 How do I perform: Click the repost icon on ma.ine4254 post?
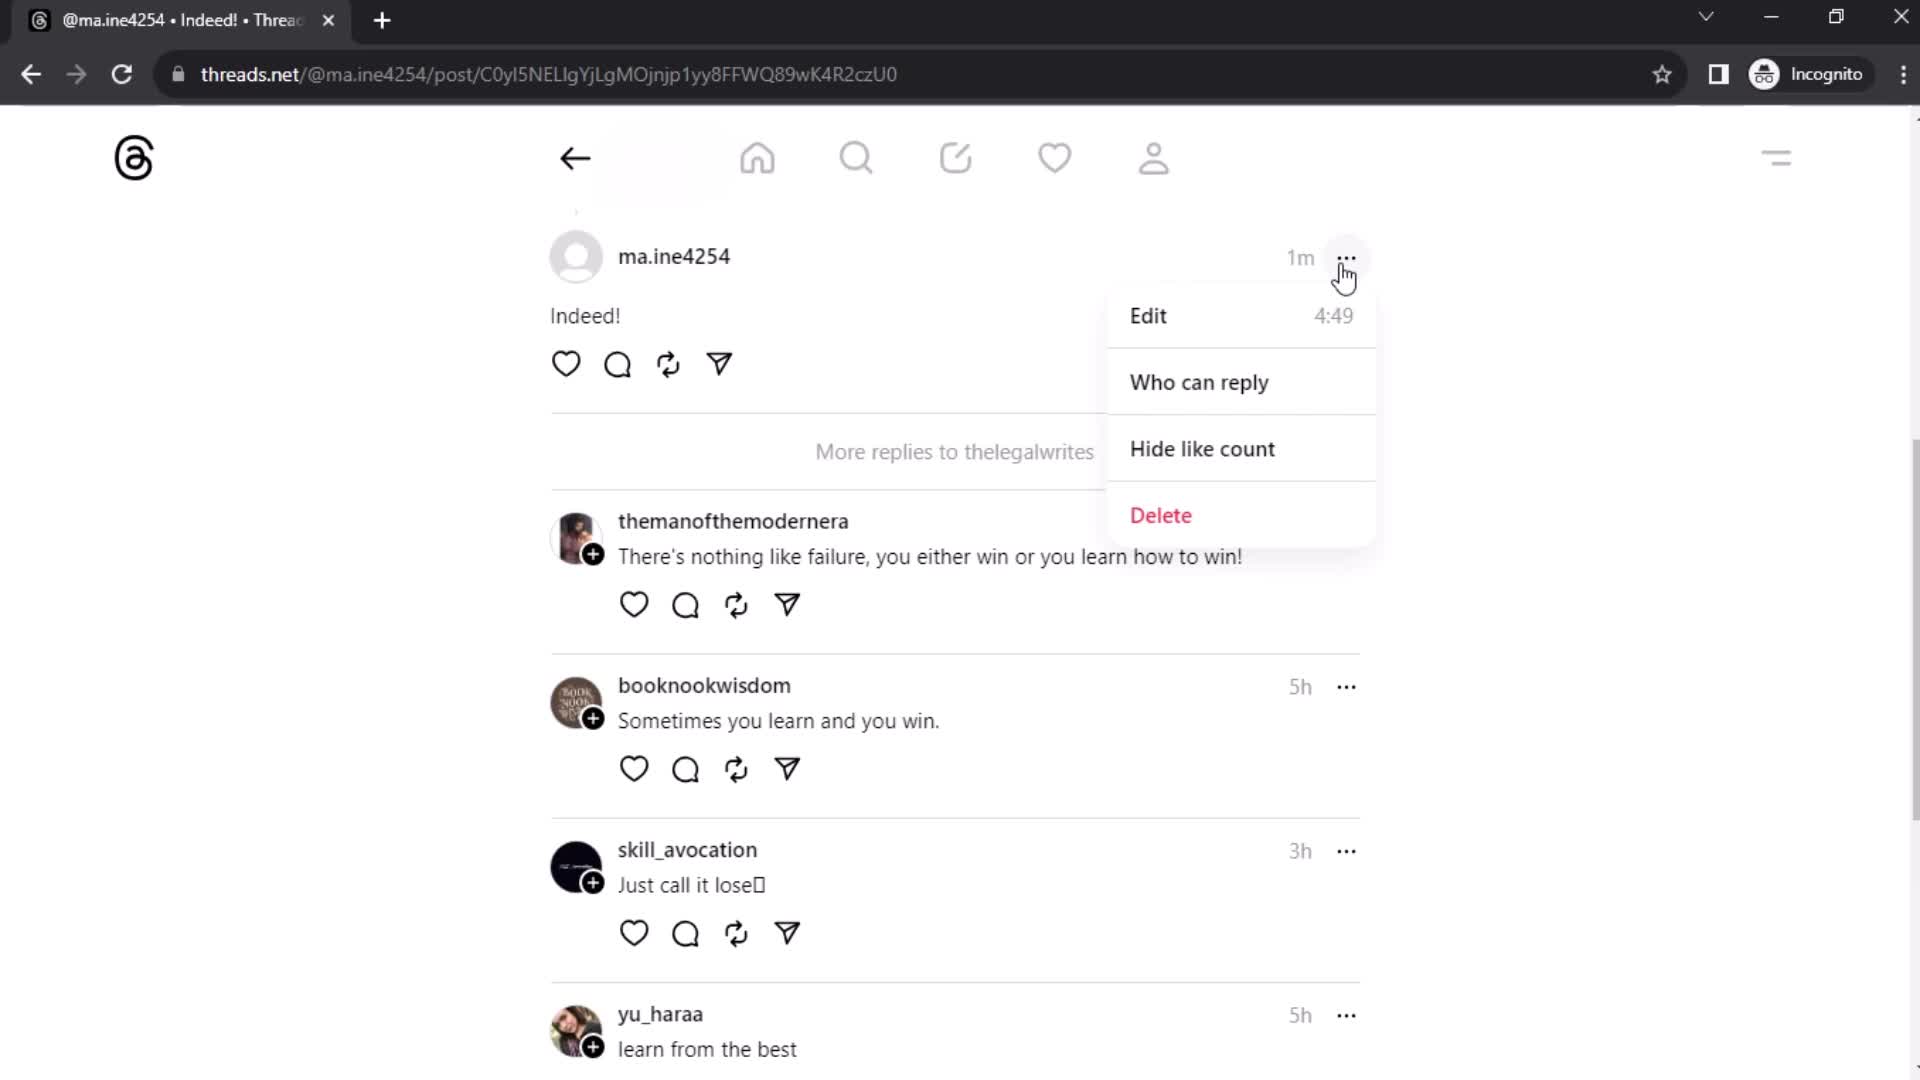click(667, 364)
